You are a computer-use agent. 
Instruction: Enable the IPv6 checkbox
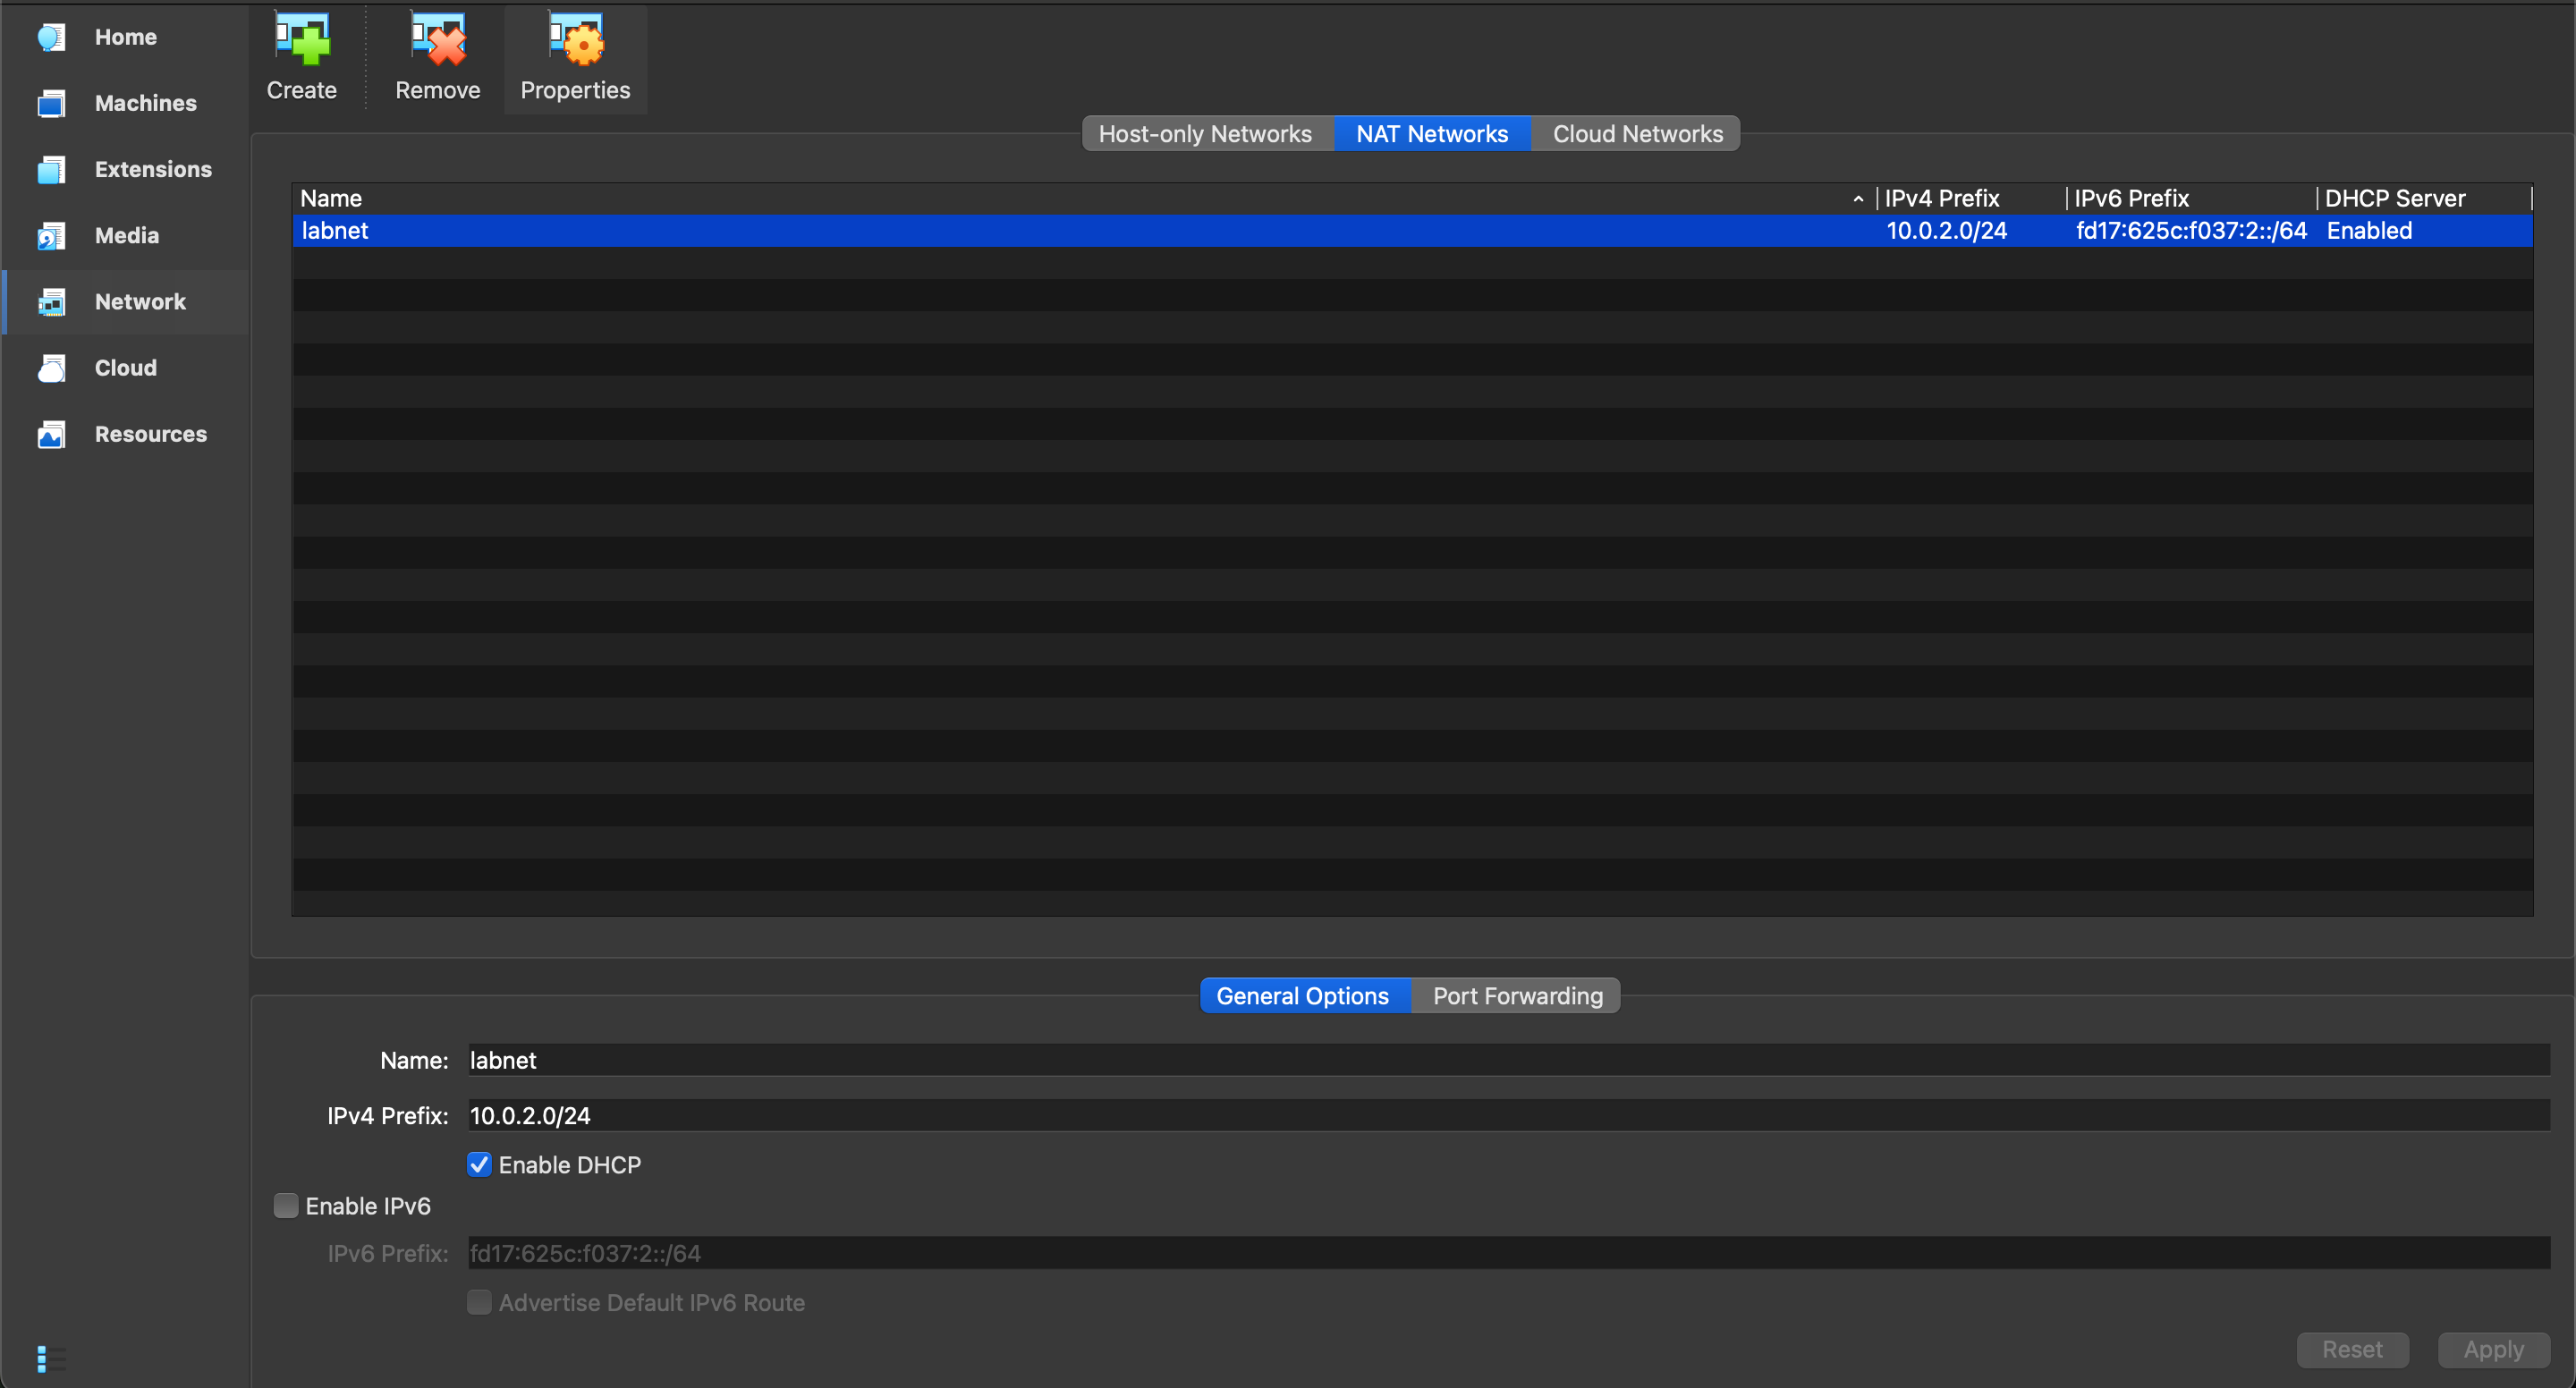(x=286, y=1205)
